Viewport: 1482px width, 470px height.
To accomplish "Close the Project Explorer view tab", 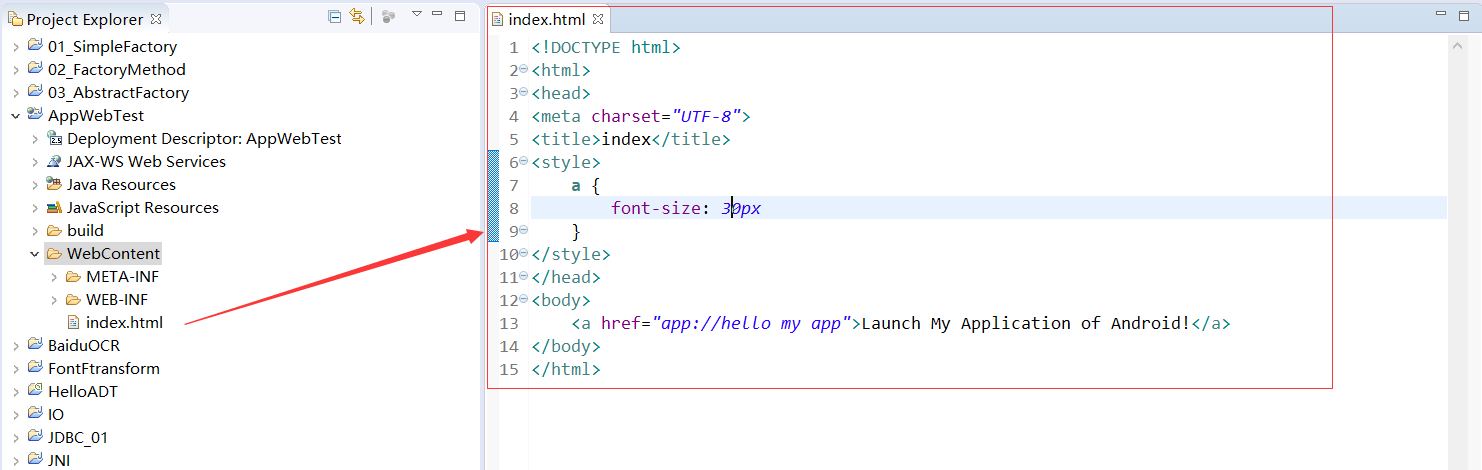I will [155, 18].
